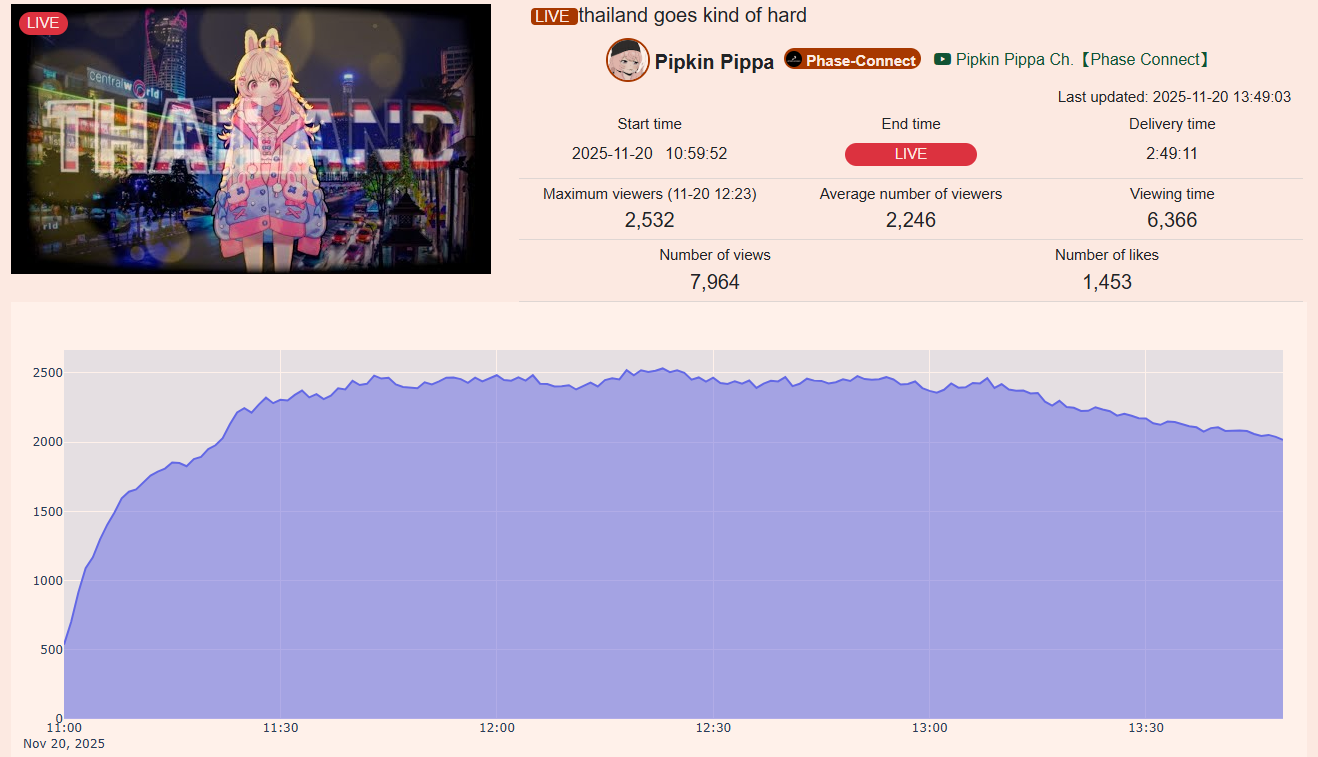Click the 11:30 tick on the chart axis
1318x757 pixels.
tap(281, 728)
